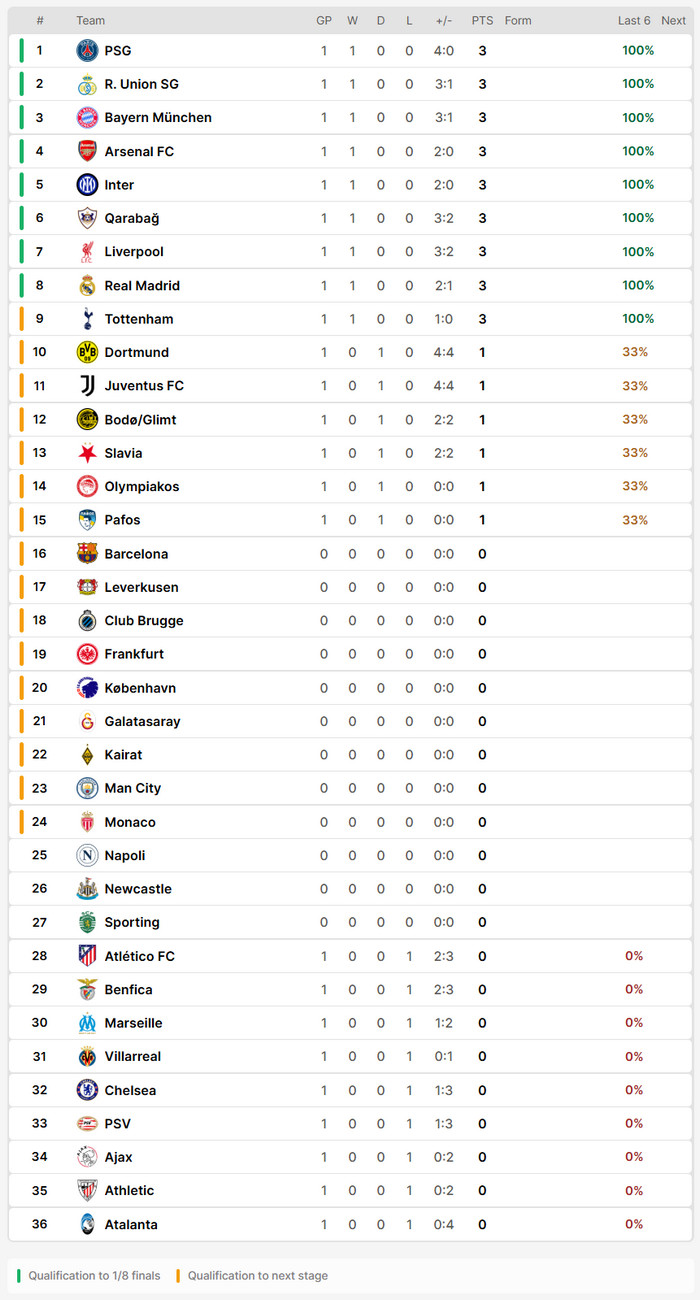
Task: Sort table by PTS column header
Action: [x=482, y=21]
